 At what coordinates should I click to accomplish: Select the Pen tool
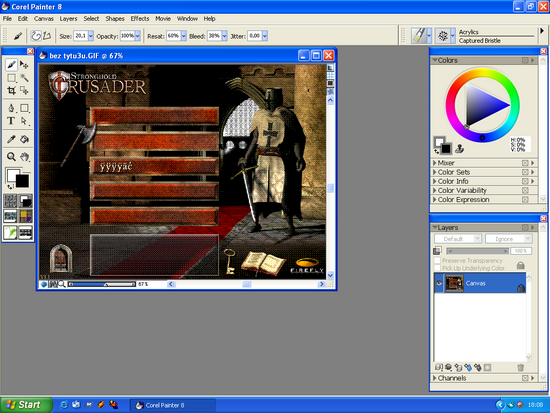click(x=11, y=108)
